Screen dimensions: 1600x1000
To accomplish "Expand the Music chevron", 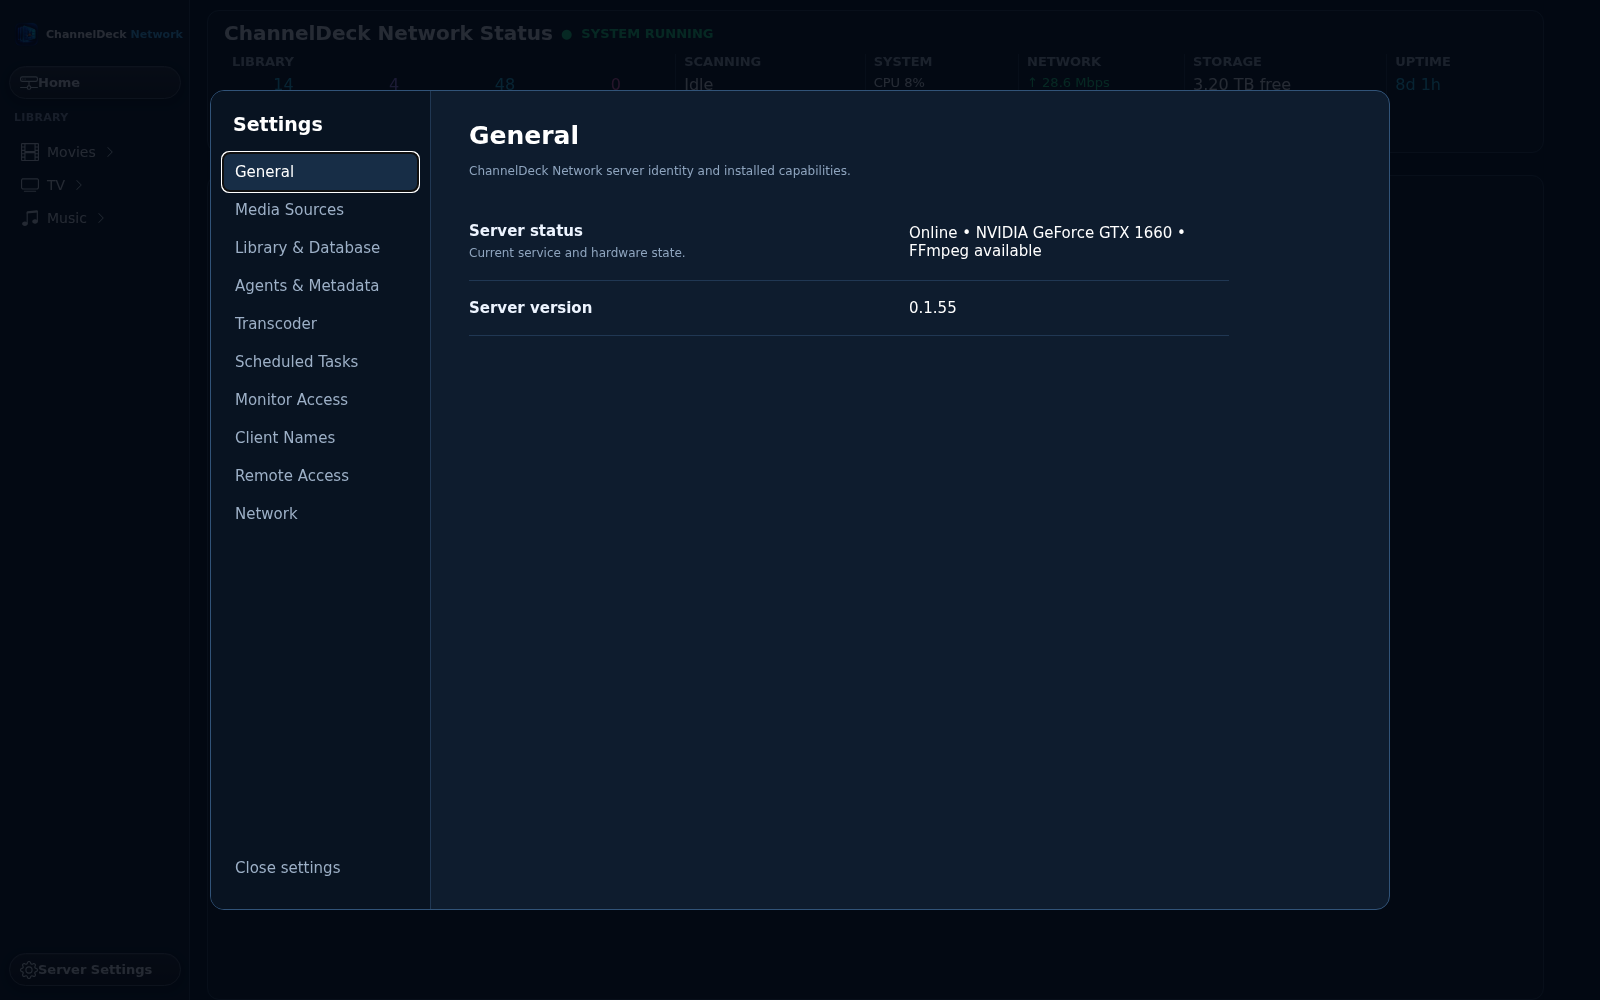I will [101, 218].
